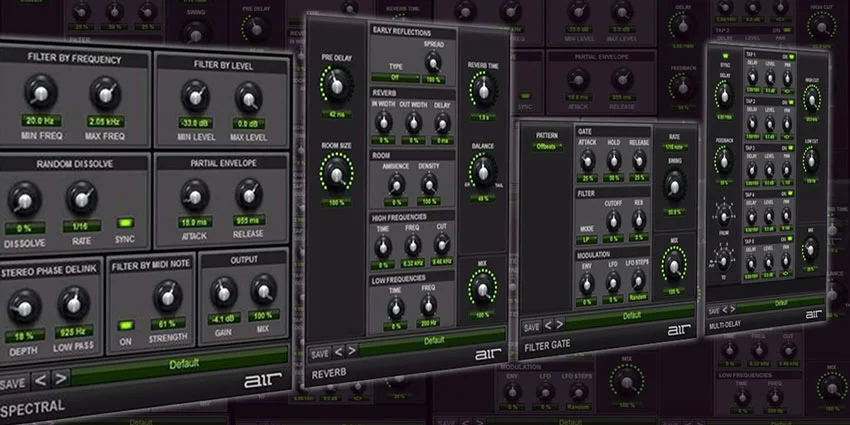
Task: Click the Early Reflections Spread knob
Action: (433, 62)
